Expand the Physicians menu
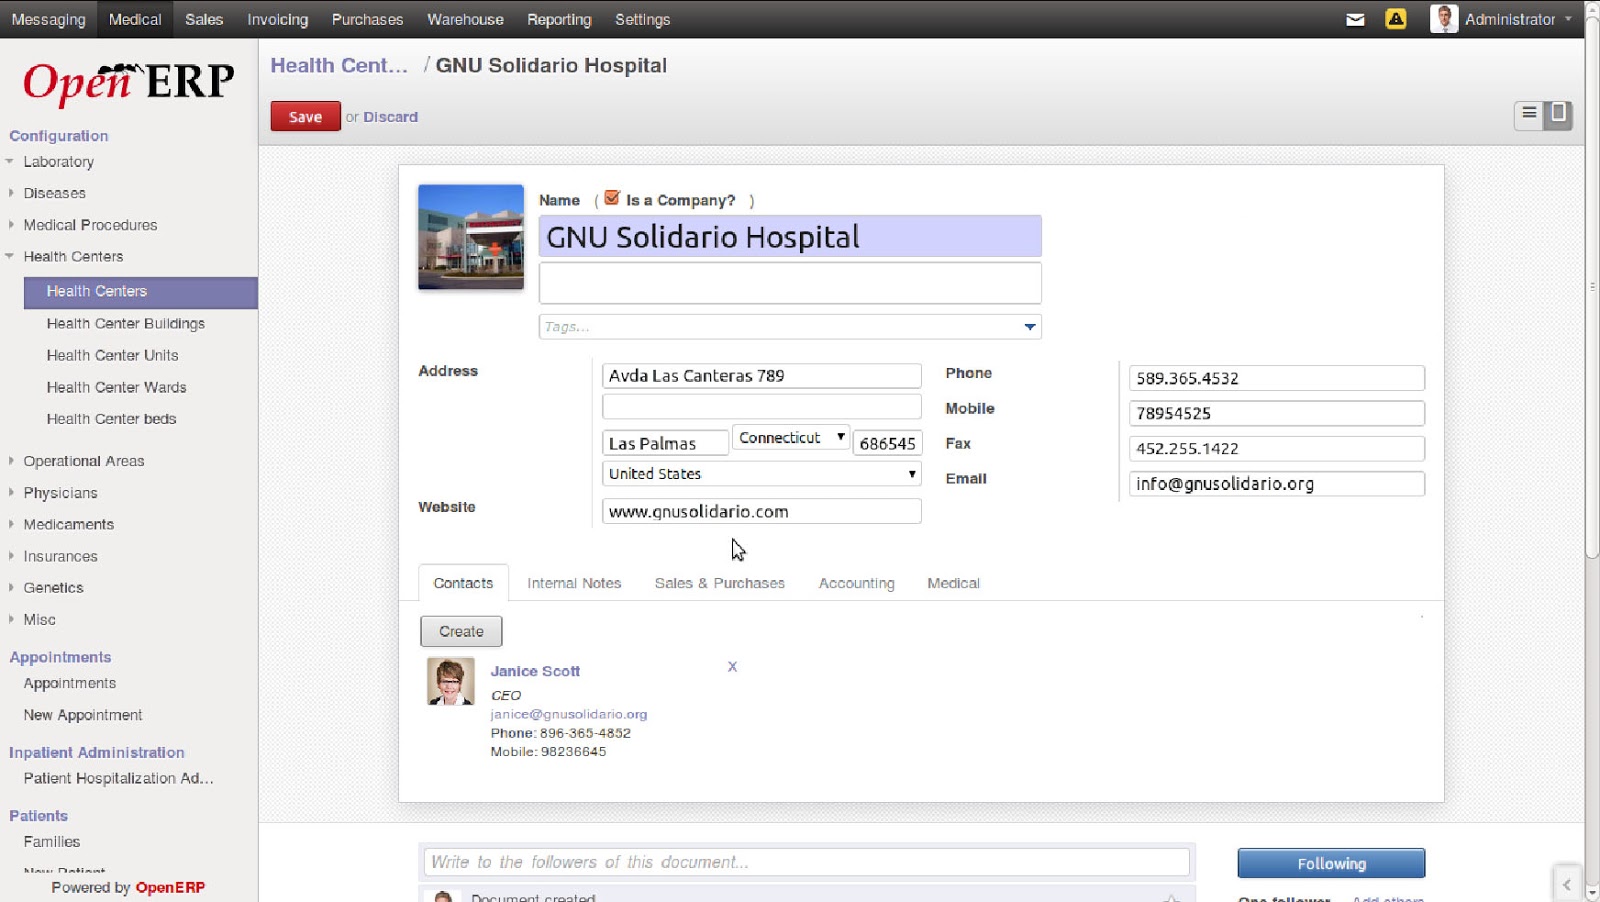 (x=60, y=493)
